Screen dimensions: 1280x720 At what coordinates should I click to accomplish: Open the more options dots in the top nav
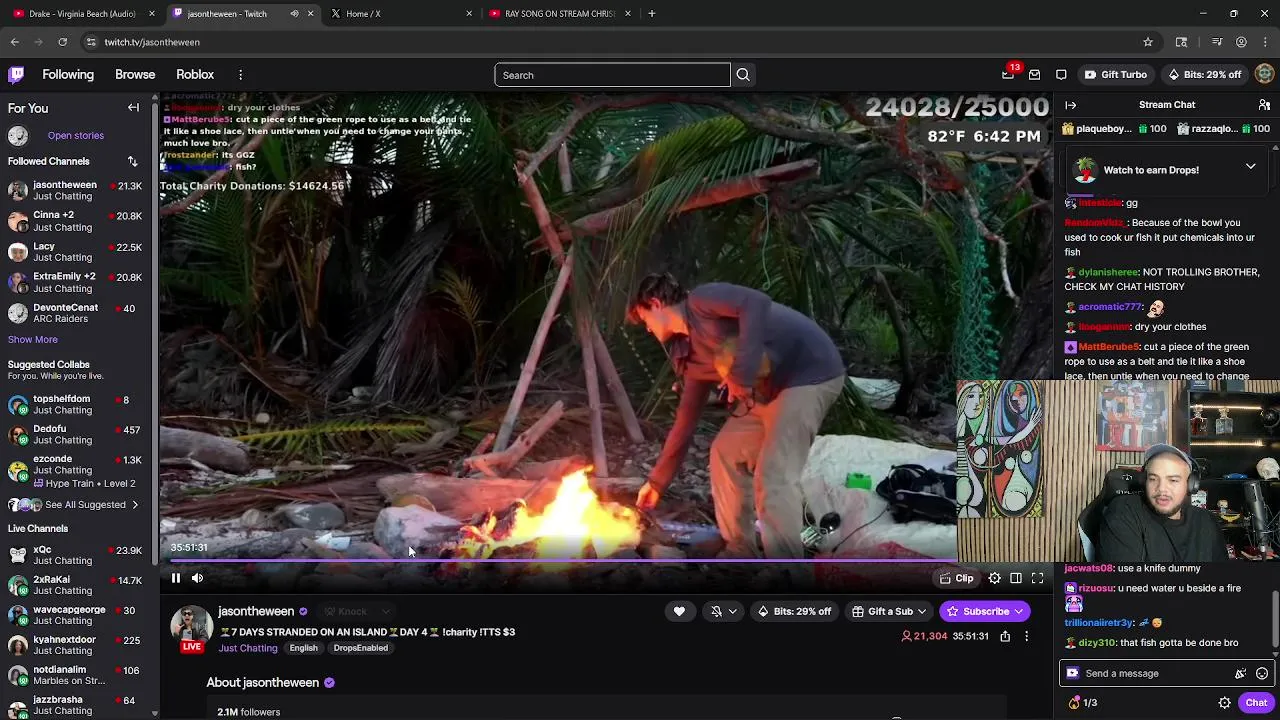click(x=240, y=75)
